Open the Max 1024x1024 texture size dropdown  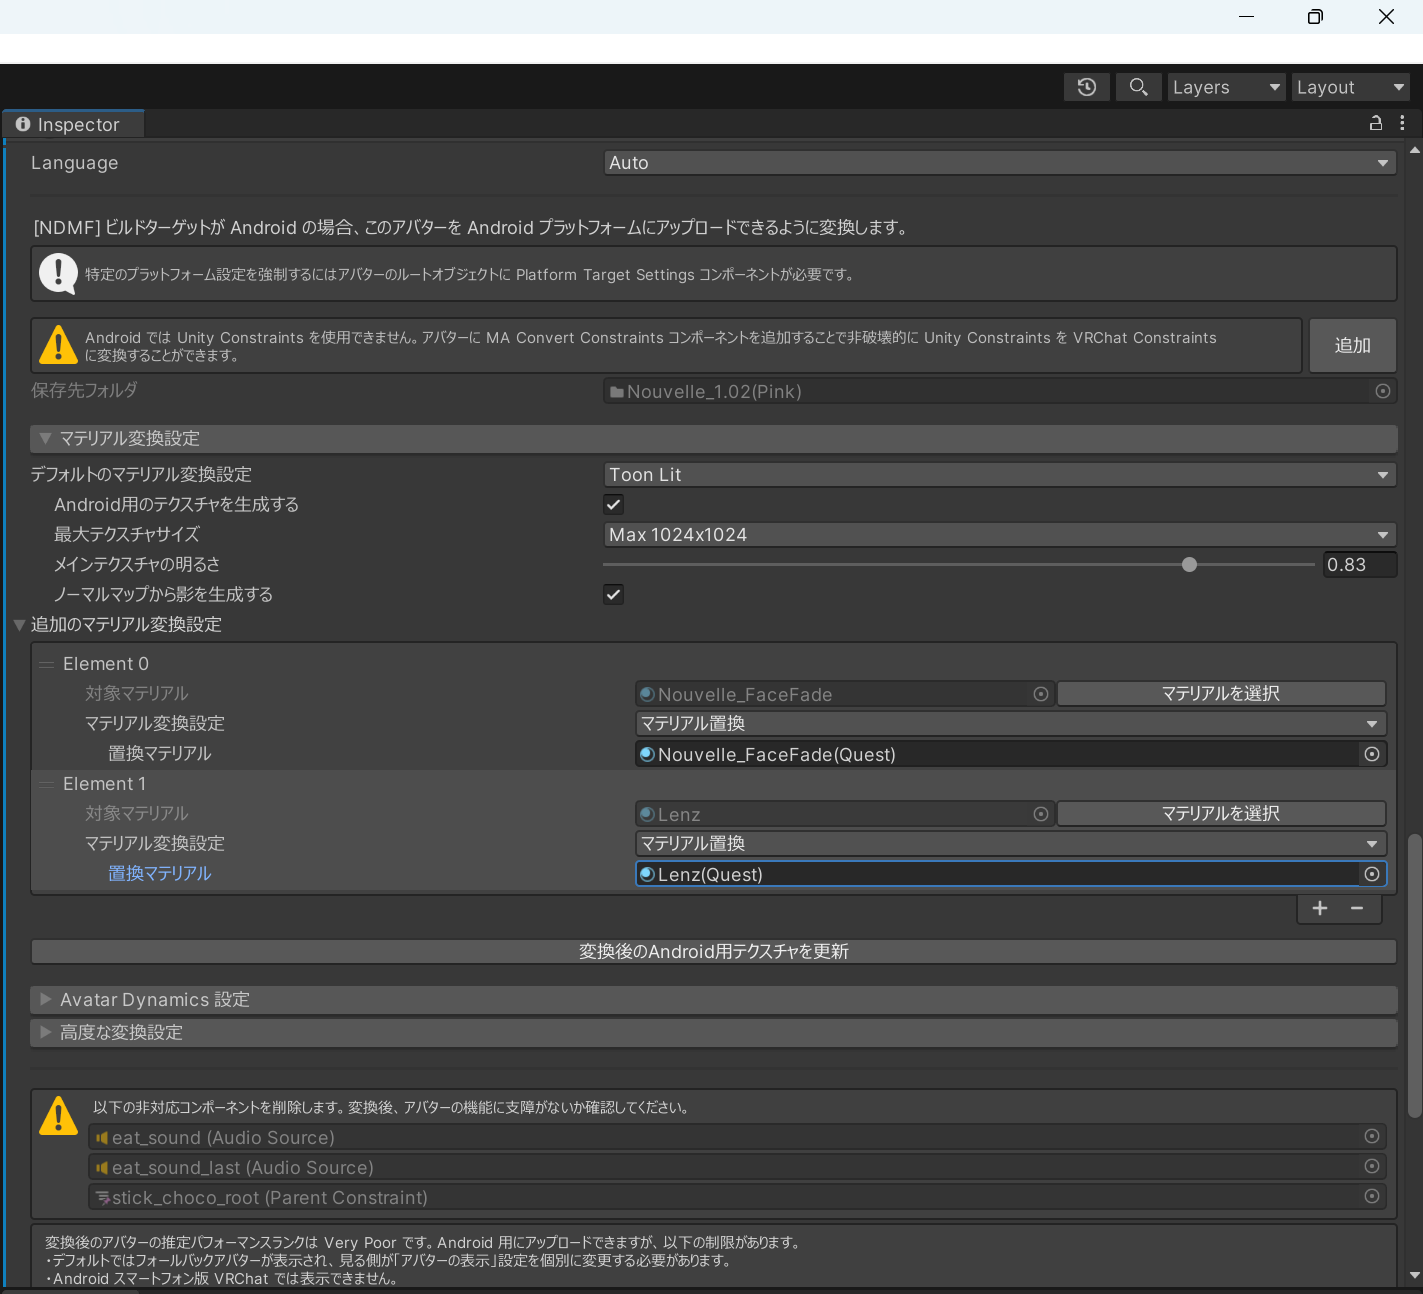[x=999, y=535]
